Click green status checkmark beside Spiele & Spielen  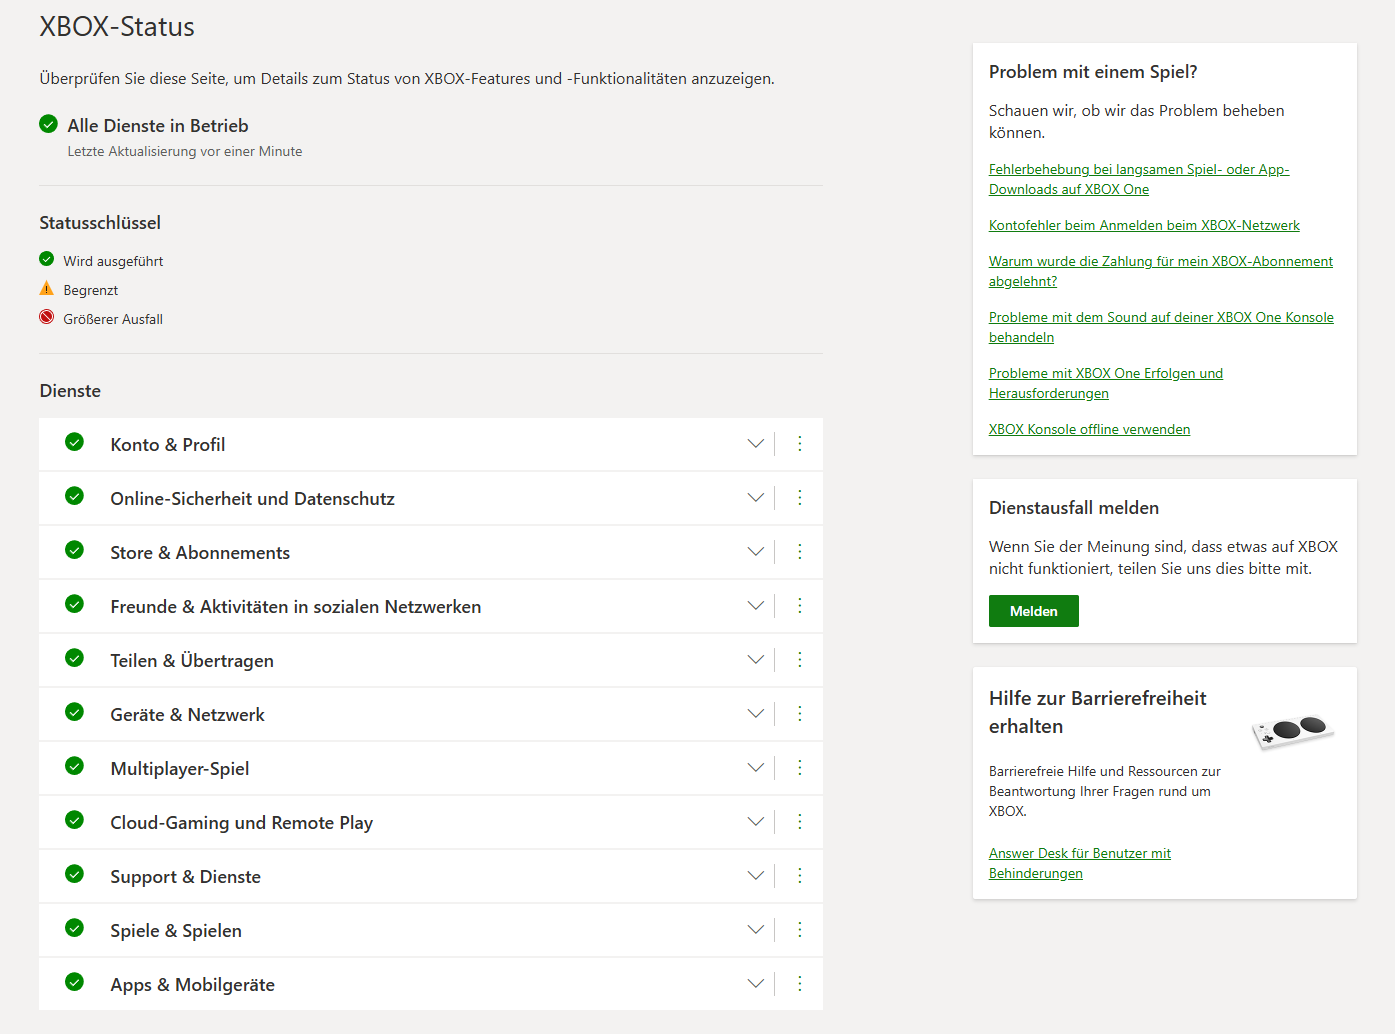click(74, 928)
